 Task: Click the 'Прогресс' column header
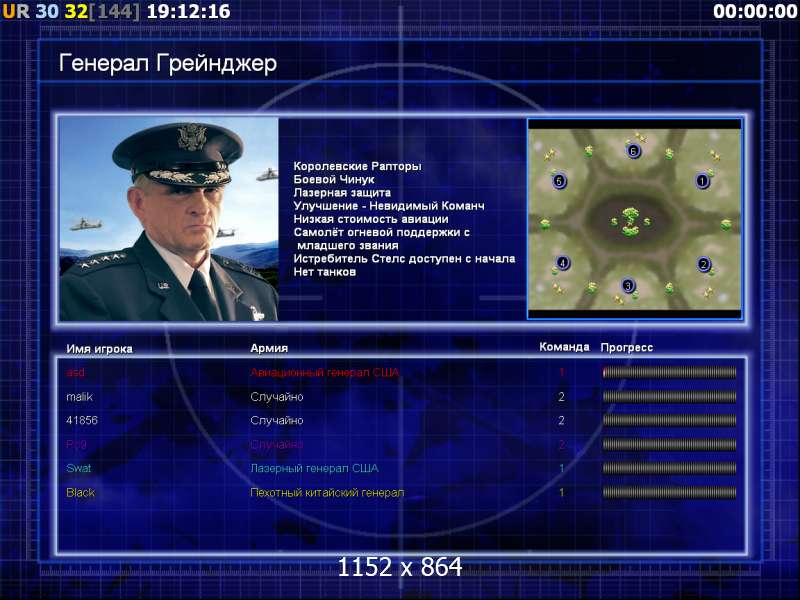tap(627, 347)
